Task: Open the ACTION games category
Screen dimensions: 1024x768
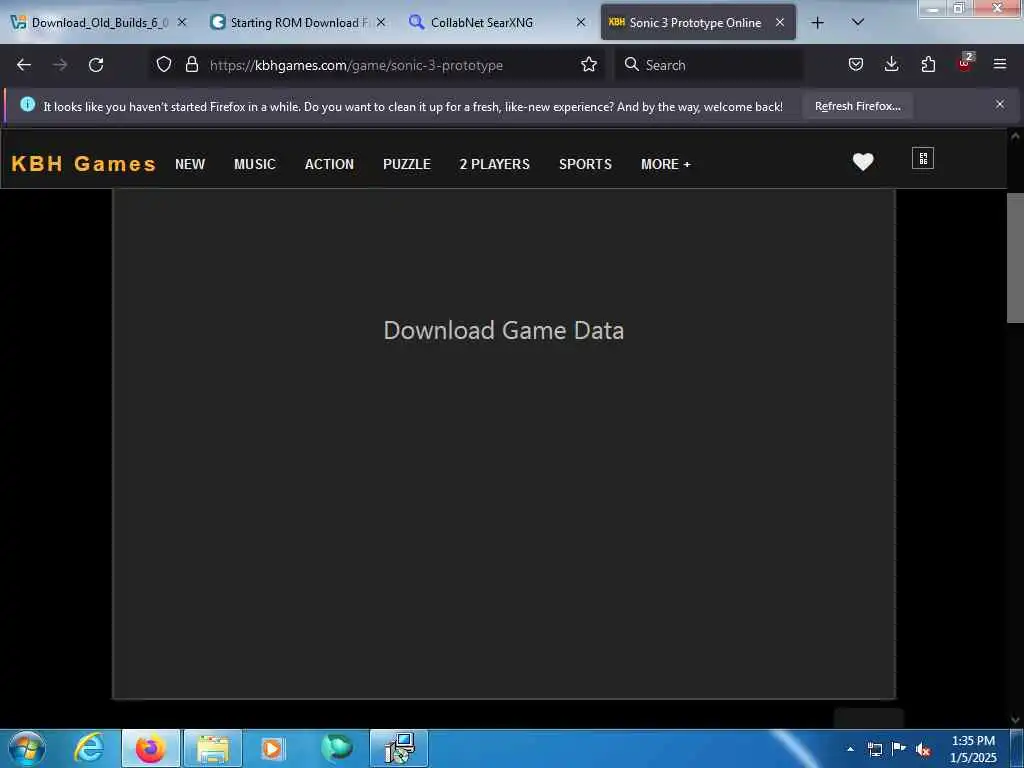Action: point(329,165)
